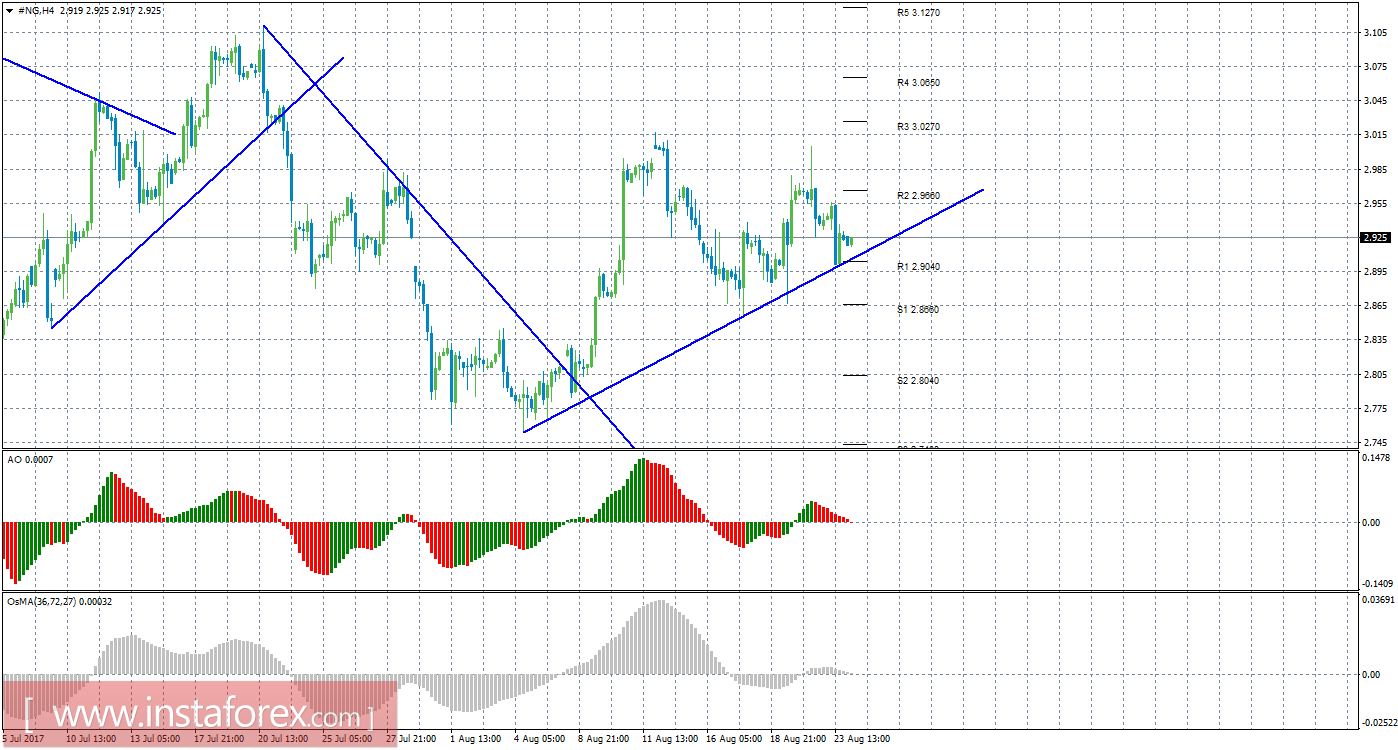
Task: Click the 27 Jul 21:00 time label
Action: click(x=410, y=739)
